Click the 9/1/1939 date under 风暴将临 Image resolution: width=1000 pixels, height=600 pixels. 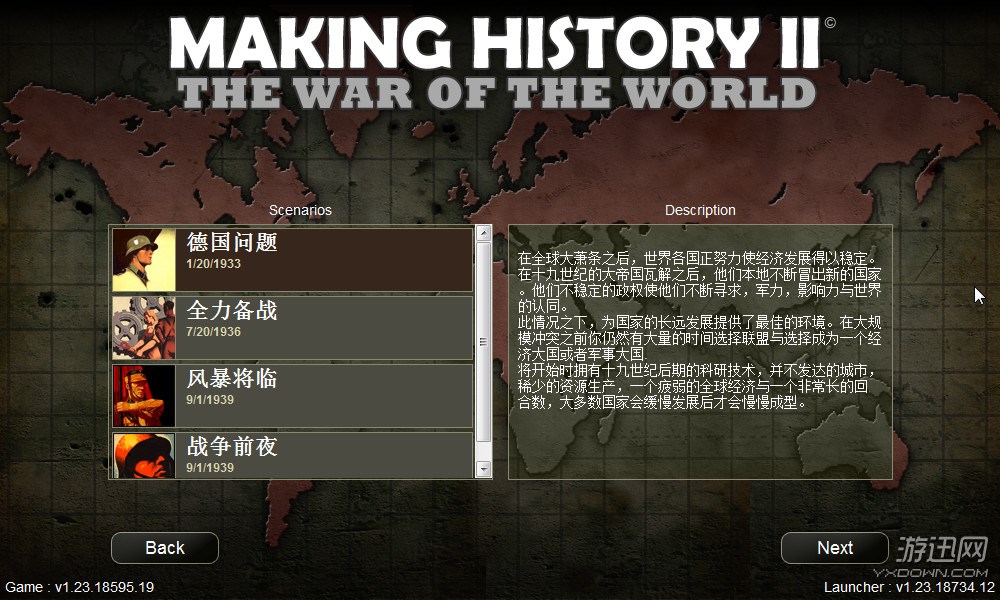coord(210,400)
